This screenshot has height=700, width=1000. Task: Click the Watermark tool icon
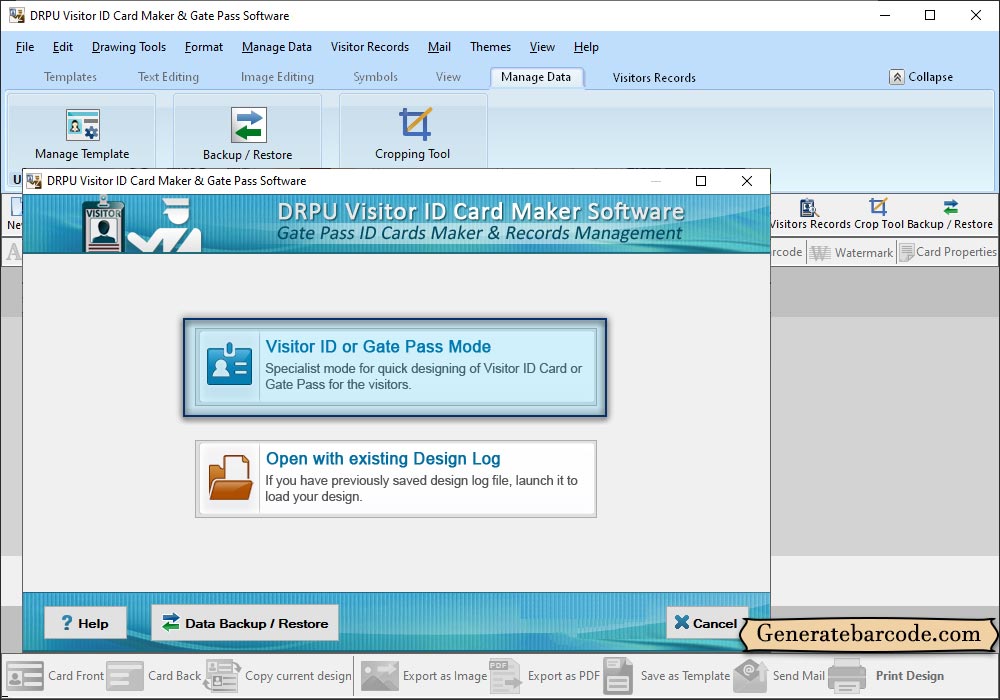click(820, 252)
